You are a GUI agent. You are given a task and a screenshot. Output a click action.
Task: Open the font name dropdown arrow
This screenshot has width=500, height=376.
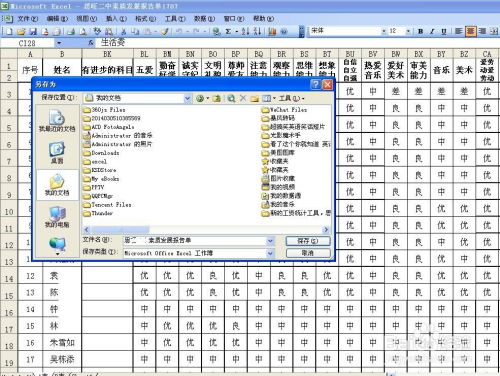pyautogui.click(x=384, y=31)
